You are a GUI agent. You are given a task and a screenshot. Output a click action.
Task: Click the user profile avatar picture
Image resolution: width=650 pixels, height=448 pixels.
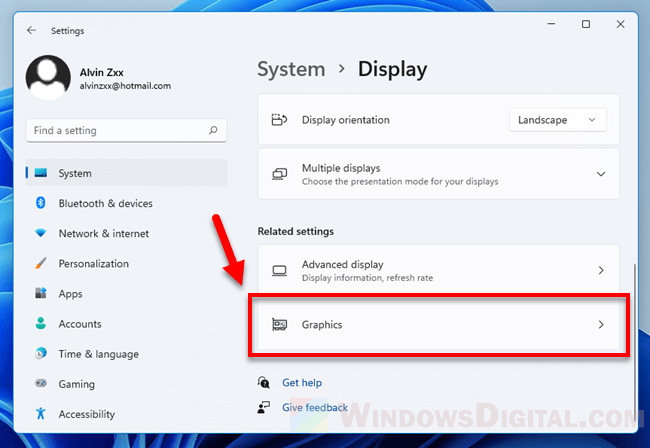tap(48, 77)
